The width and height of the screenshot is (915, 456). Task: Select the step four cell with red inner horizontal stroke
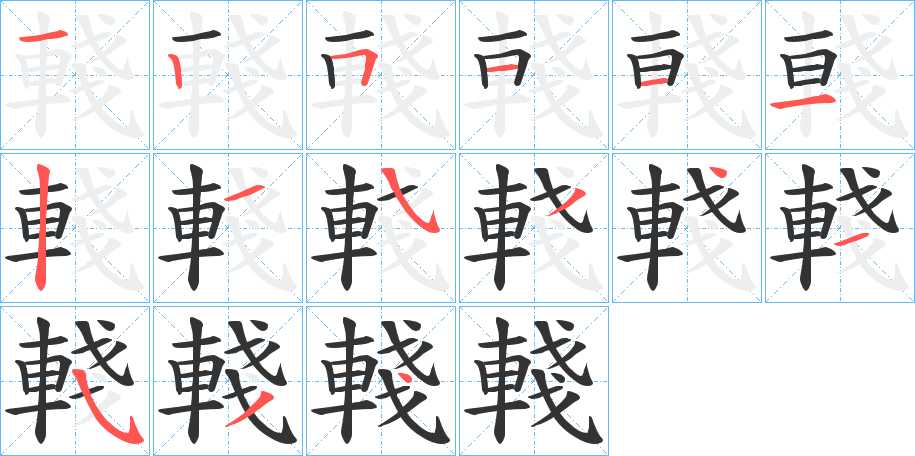coord(534,75)
